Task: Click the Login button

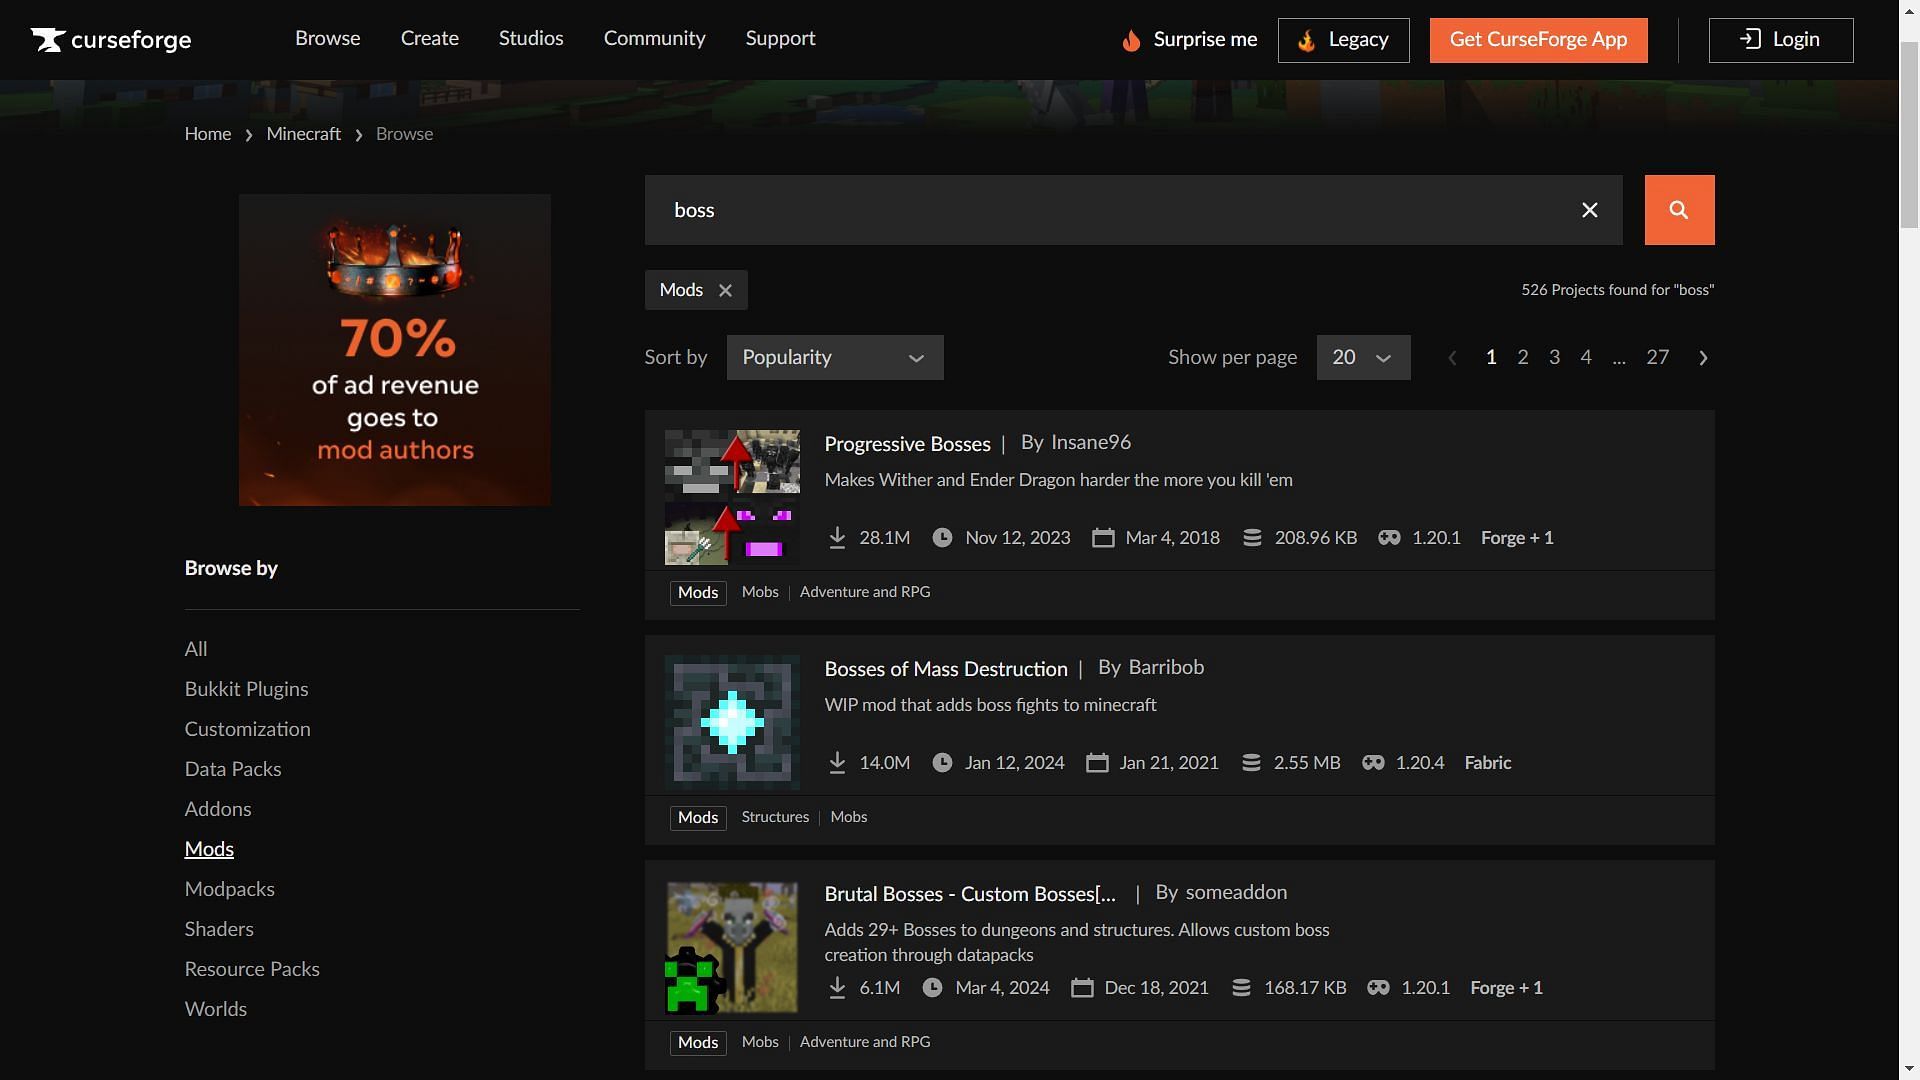Action: [x=1780, y=40]
